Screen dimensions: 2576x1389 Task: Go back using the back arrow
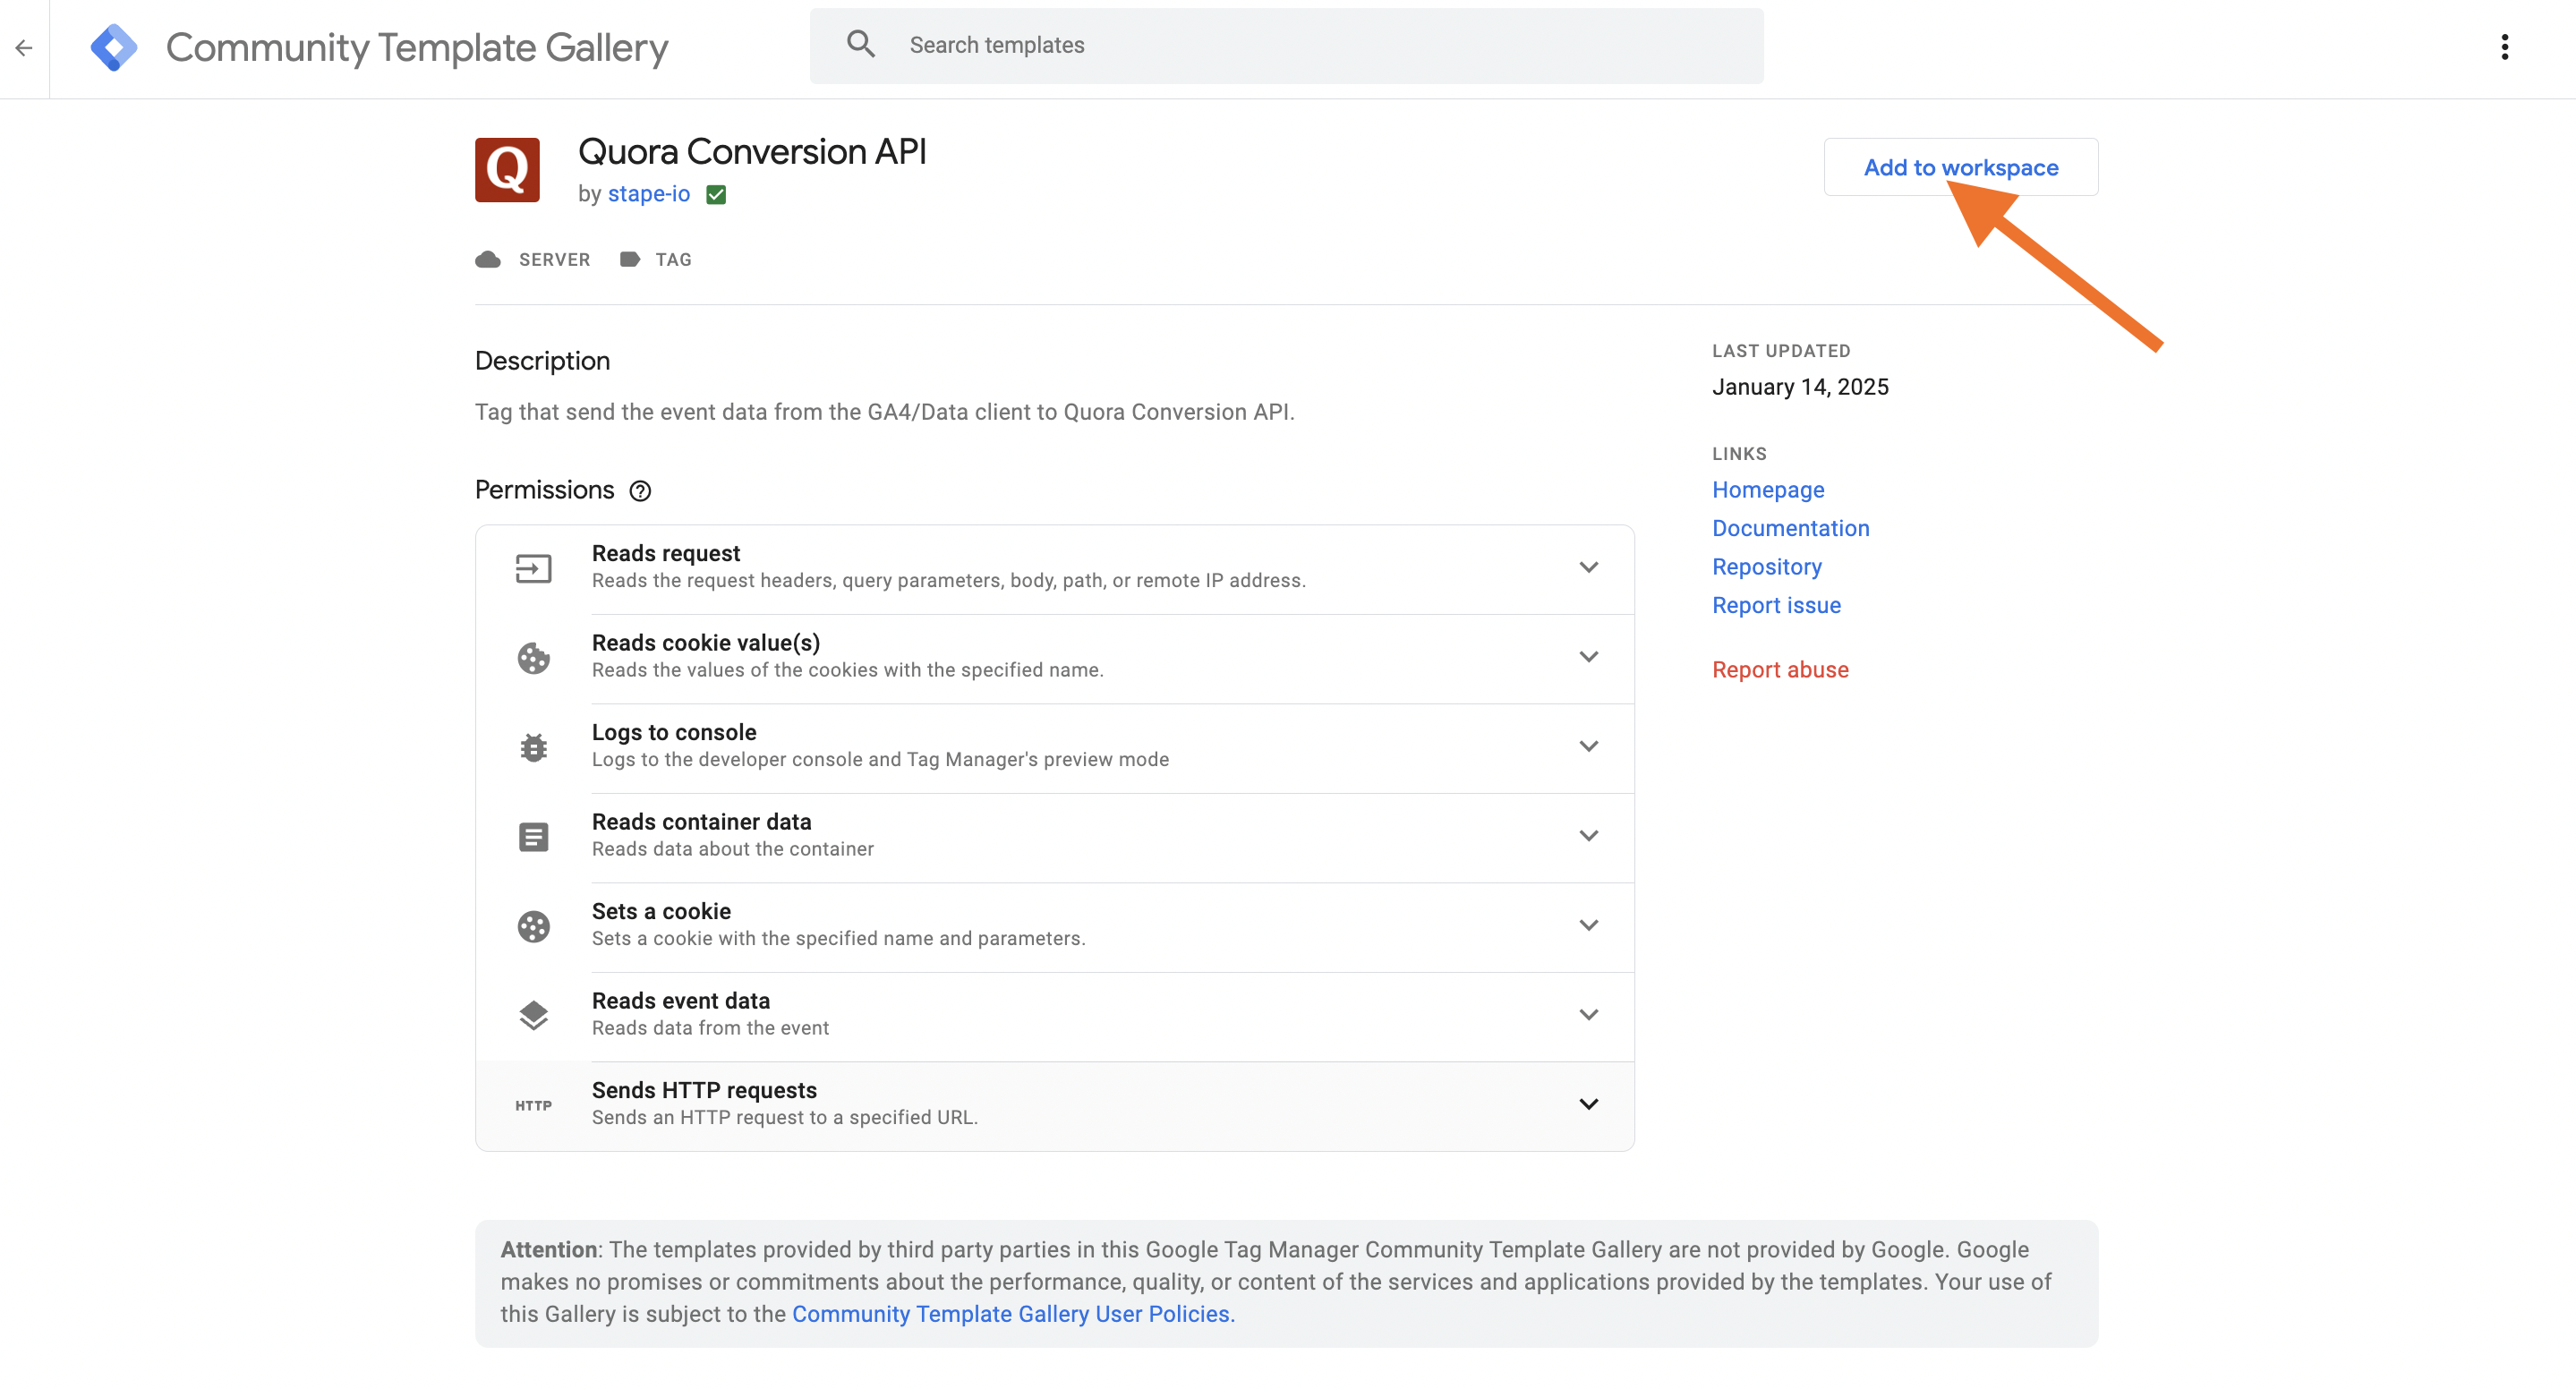[24, 47]
